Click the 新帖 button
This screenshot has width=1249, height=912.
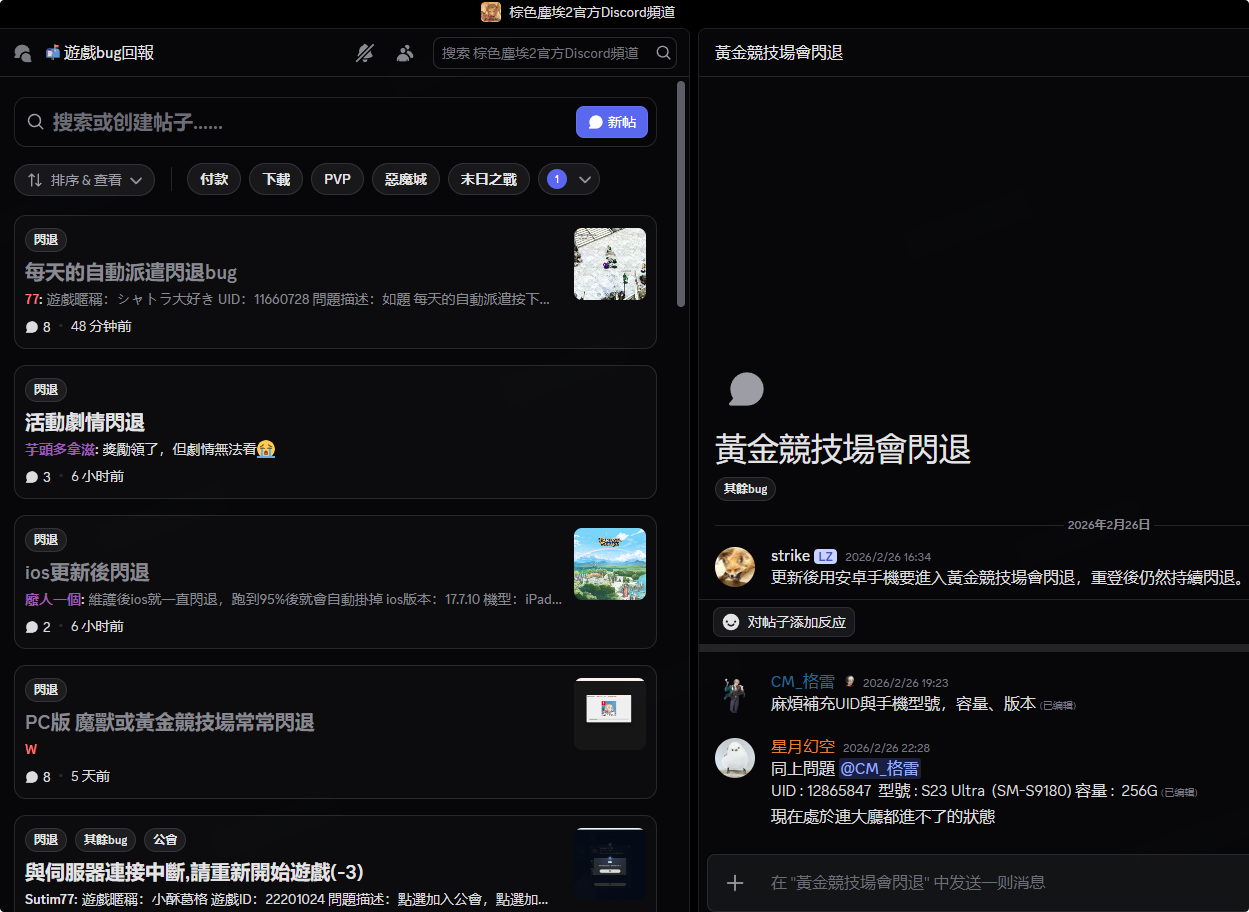pyautogui.click(x=612, y=122)
